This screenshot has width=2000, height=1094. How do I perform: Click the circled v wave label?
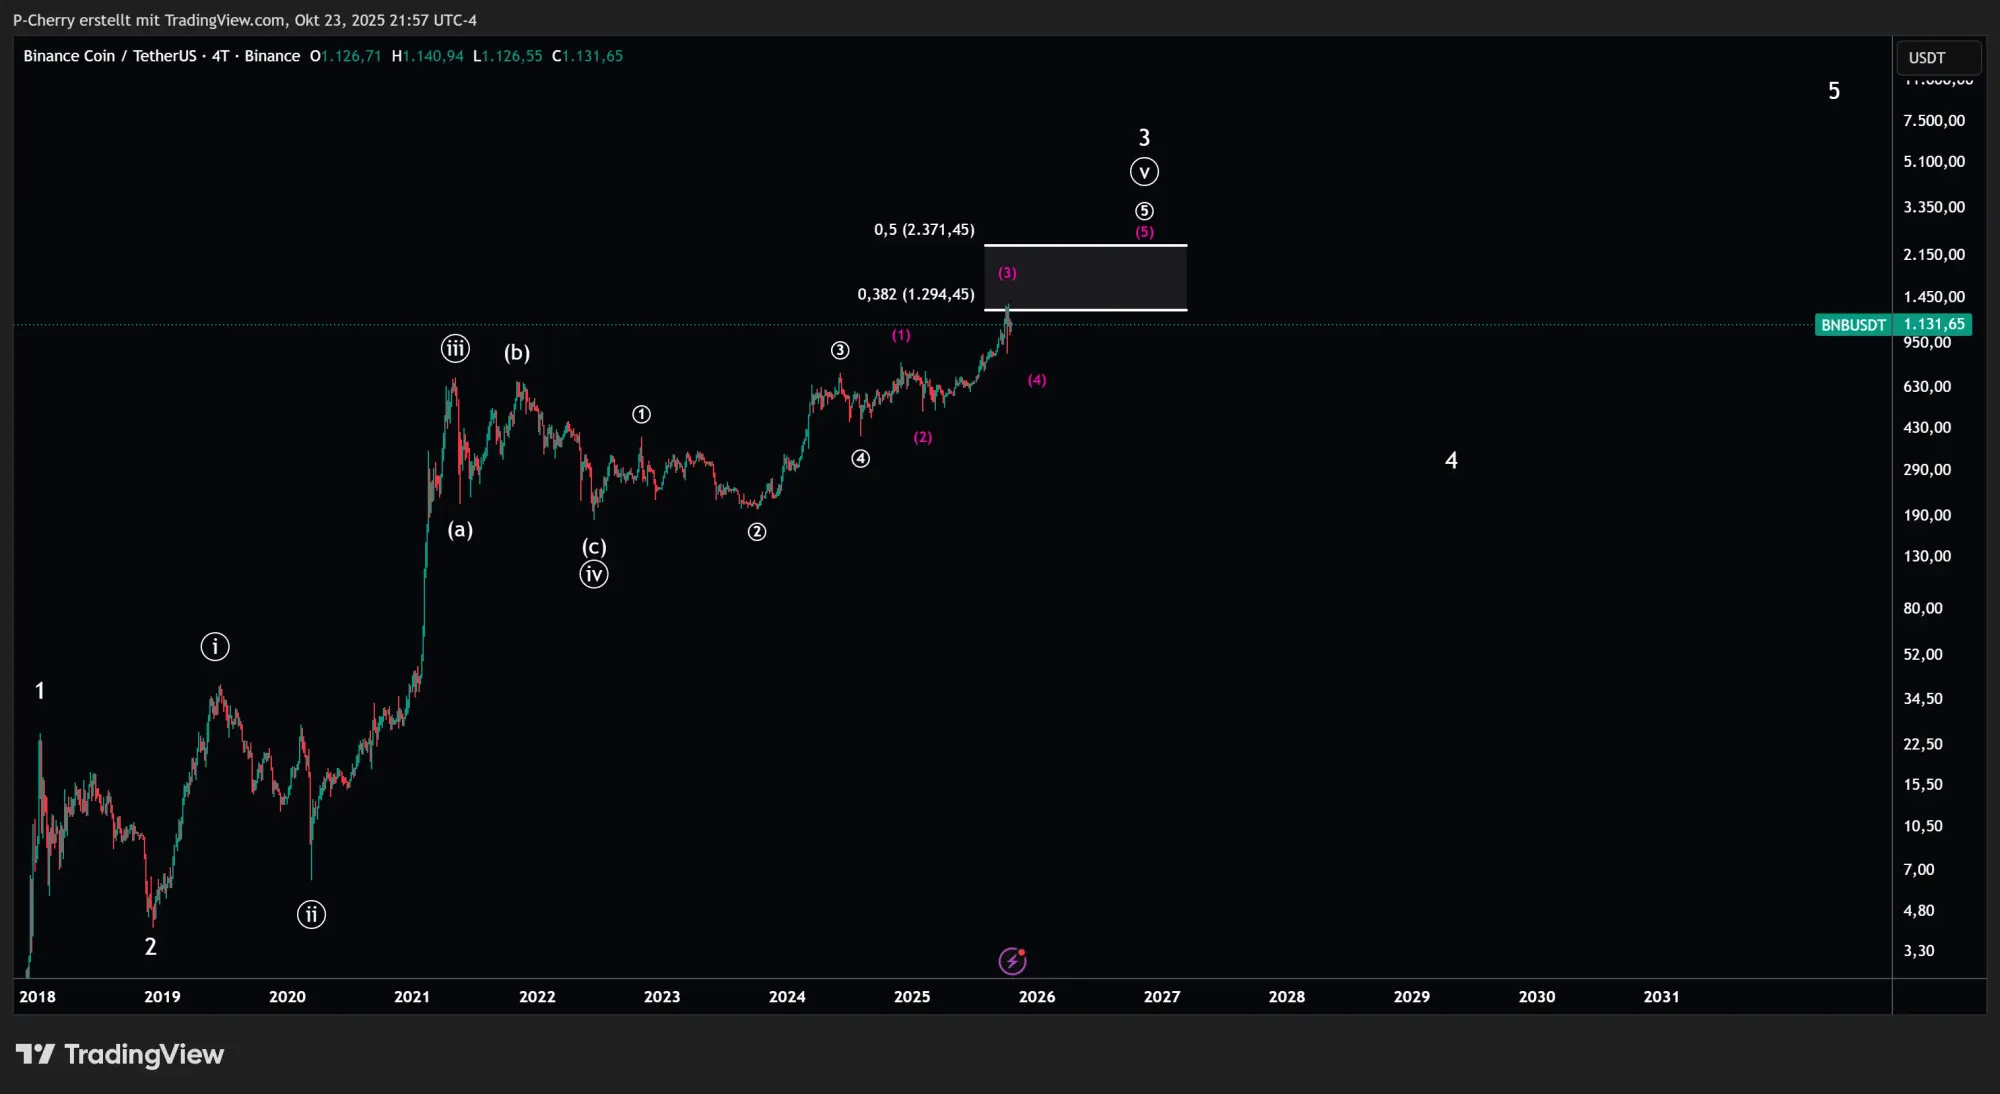tap(1144, 172)
